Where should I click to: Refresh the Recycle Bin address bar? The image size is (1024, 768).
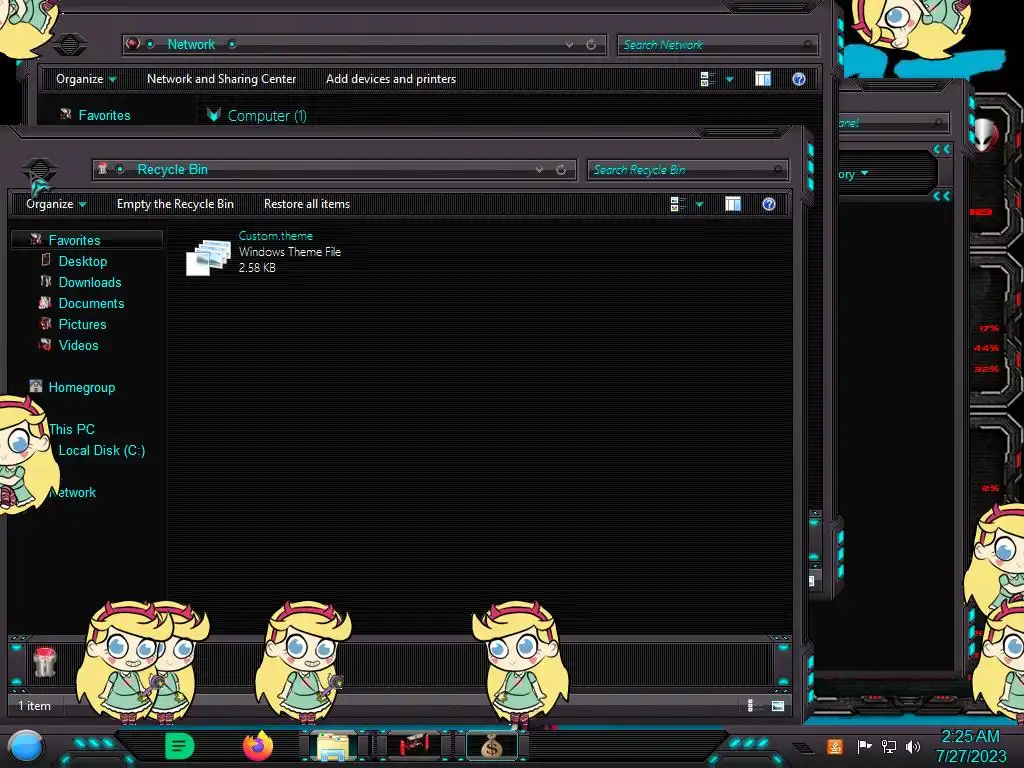click(x=561, y=170)
